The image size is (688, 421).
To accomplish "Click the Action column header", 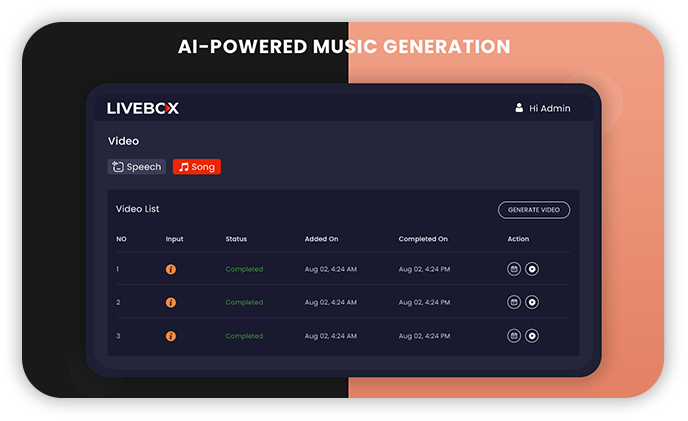I will click(518, 239).
